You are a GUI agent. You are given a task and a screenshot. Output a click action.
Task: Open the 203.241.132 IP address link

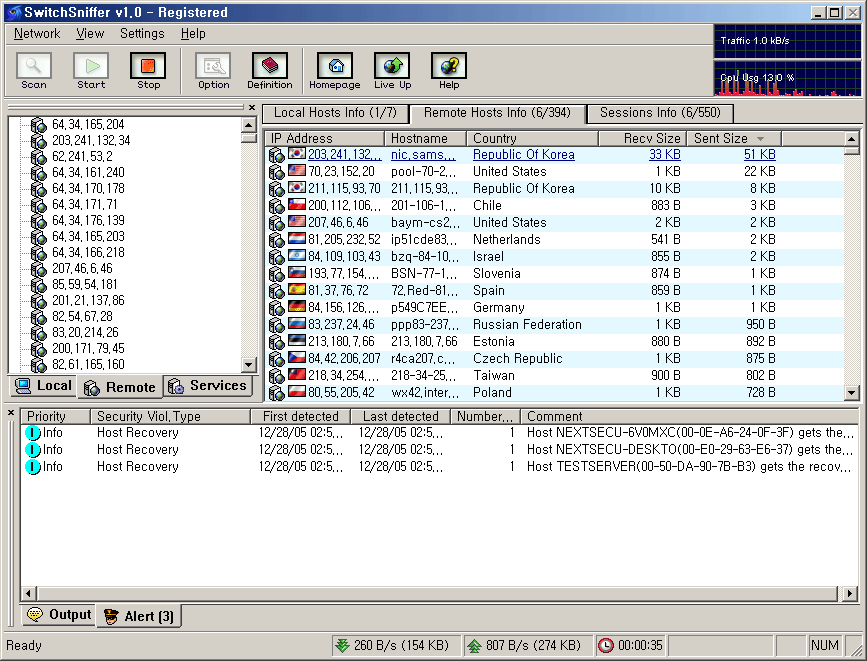pos(344,154)
